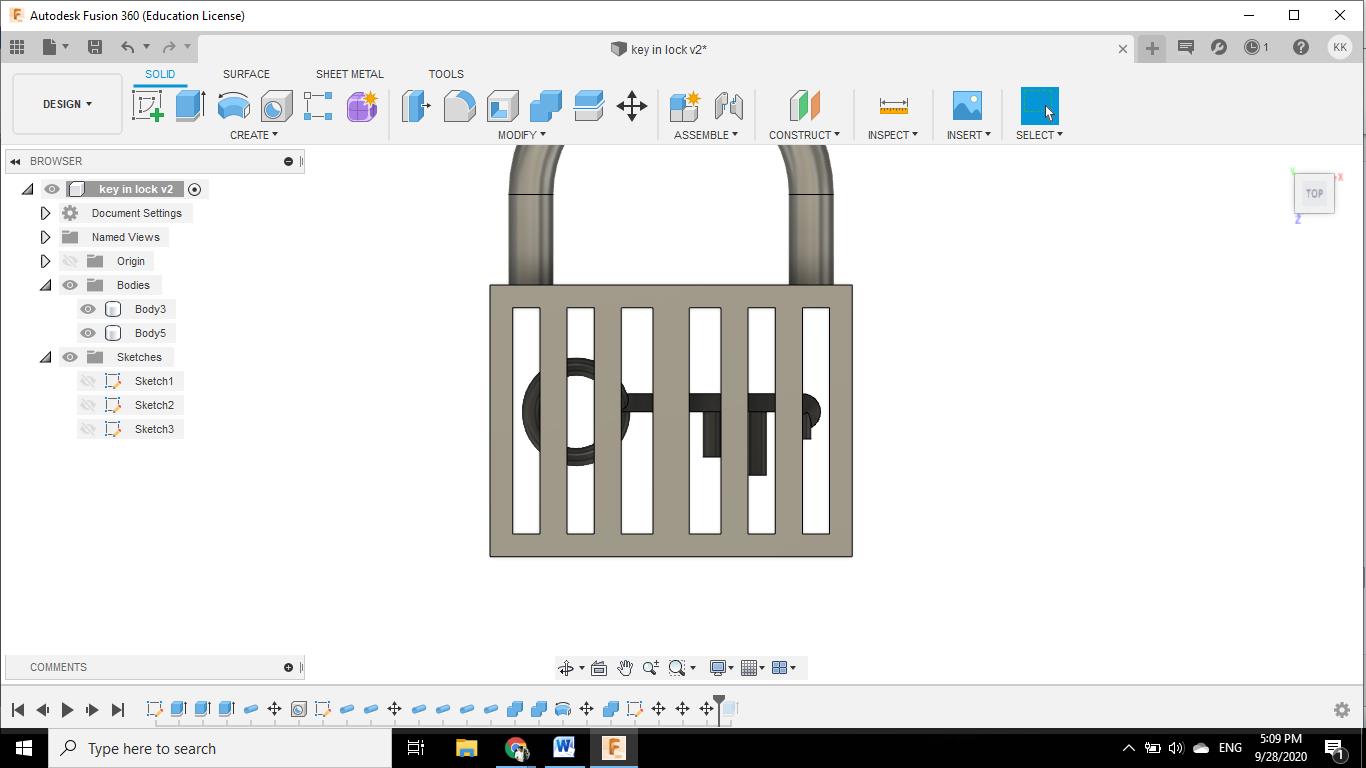Open the Joint tool in Assemble
The width and height of the screenshot is (1366, 768).
tap(728, 106)
